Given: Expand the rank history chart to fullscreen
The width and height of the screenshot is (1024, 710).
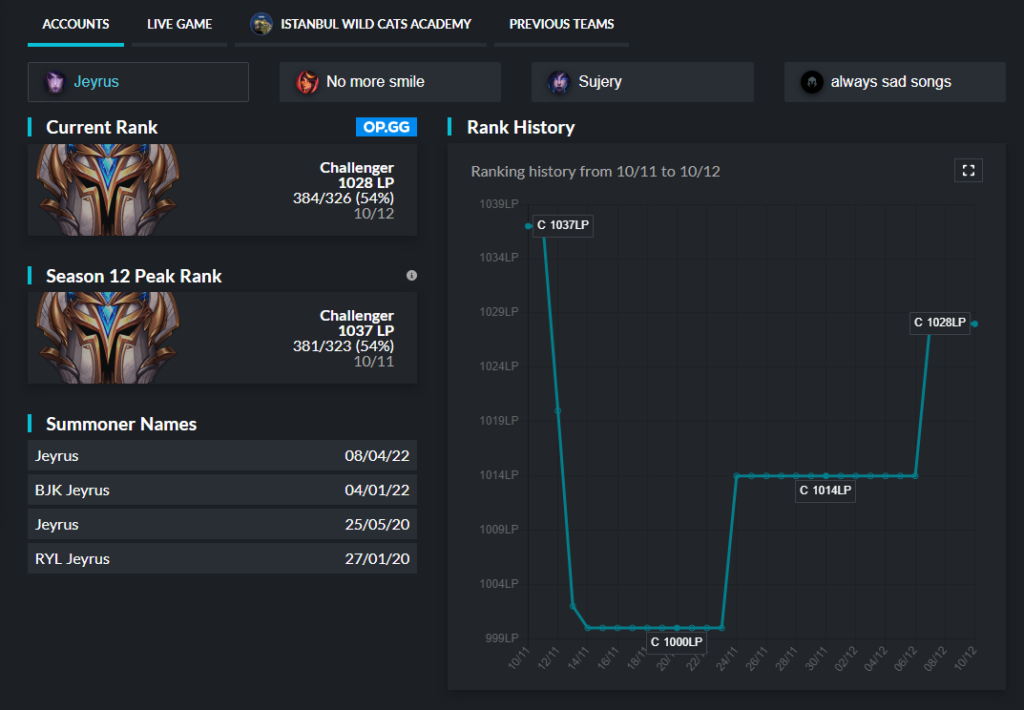Looking at the screenshot, I should (x=968, y=170).
